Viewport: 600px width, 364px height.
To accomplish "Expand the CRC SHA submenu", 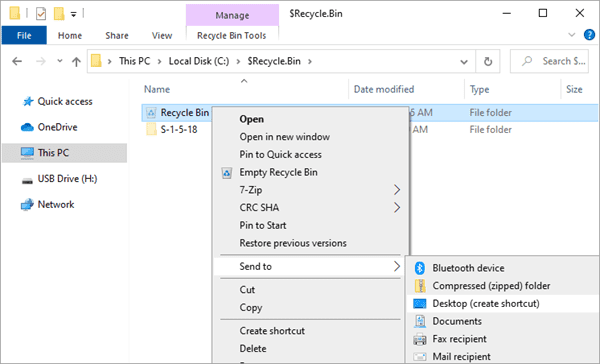I will (x=310, y=207).
